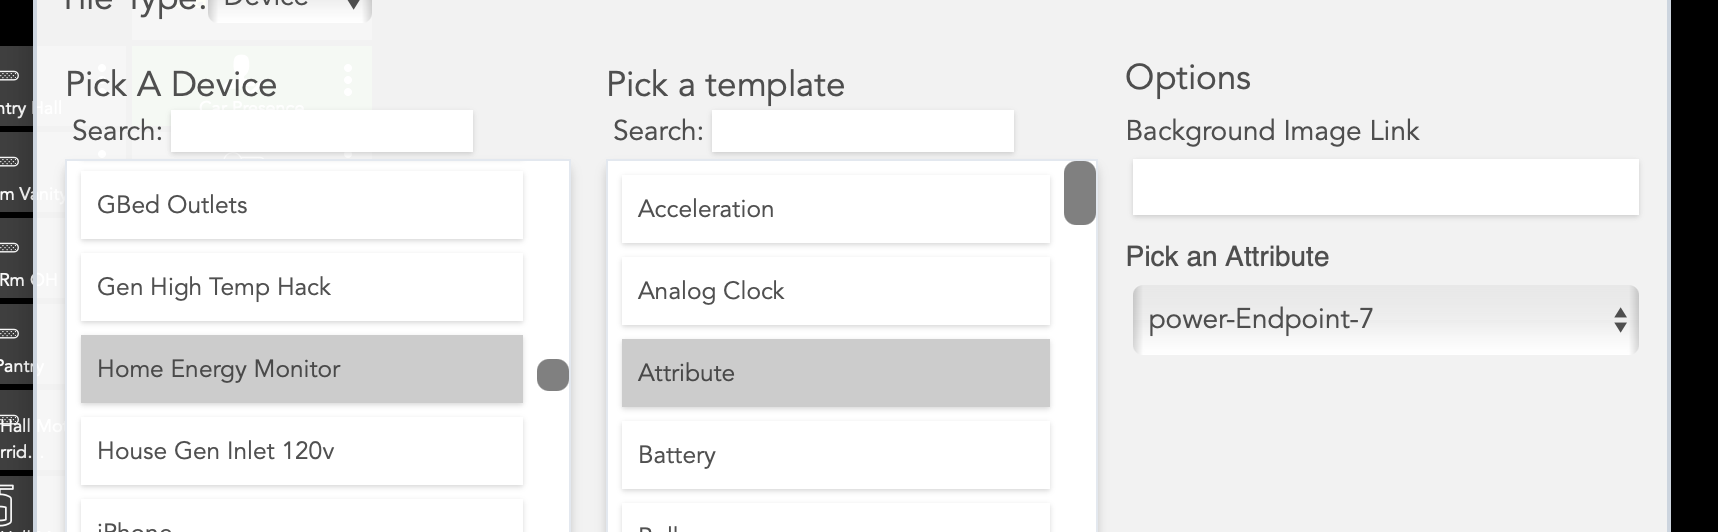Open the Tile Type dropdown

(x=290, y=6)
